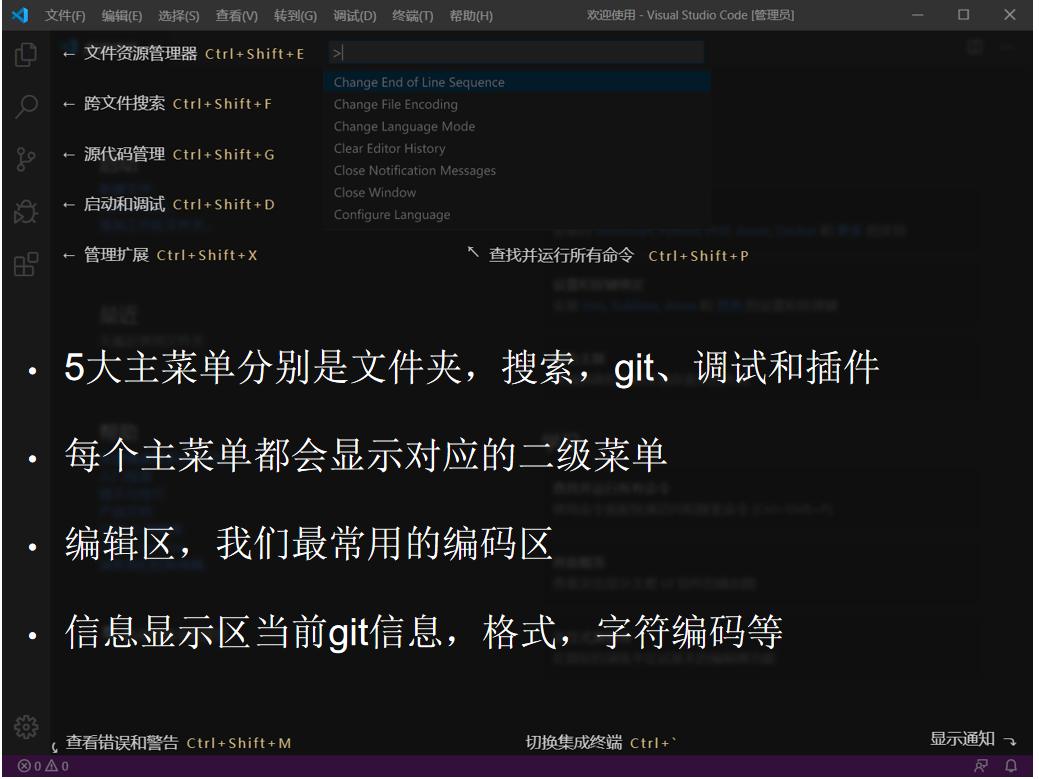Select Configure Language command
The width and height of the screenshot is (1039, 779).
point(517,215)
